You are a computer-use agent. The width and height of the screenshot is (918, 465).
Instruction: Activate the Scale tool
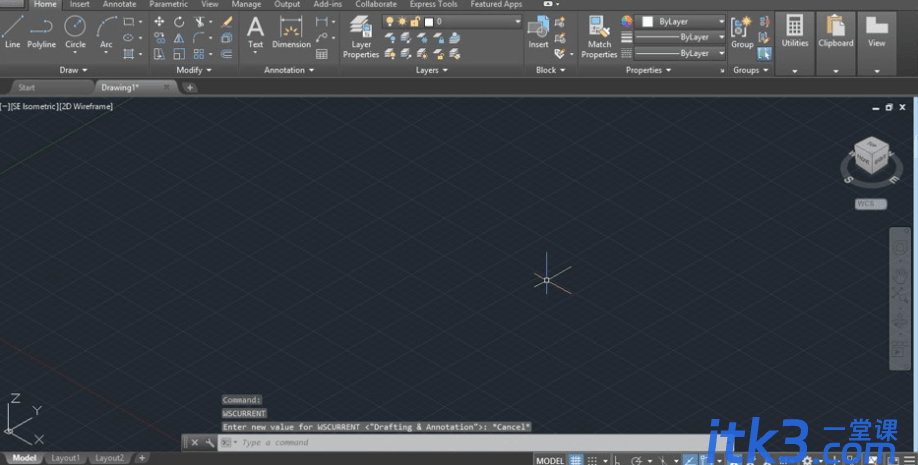179,54
